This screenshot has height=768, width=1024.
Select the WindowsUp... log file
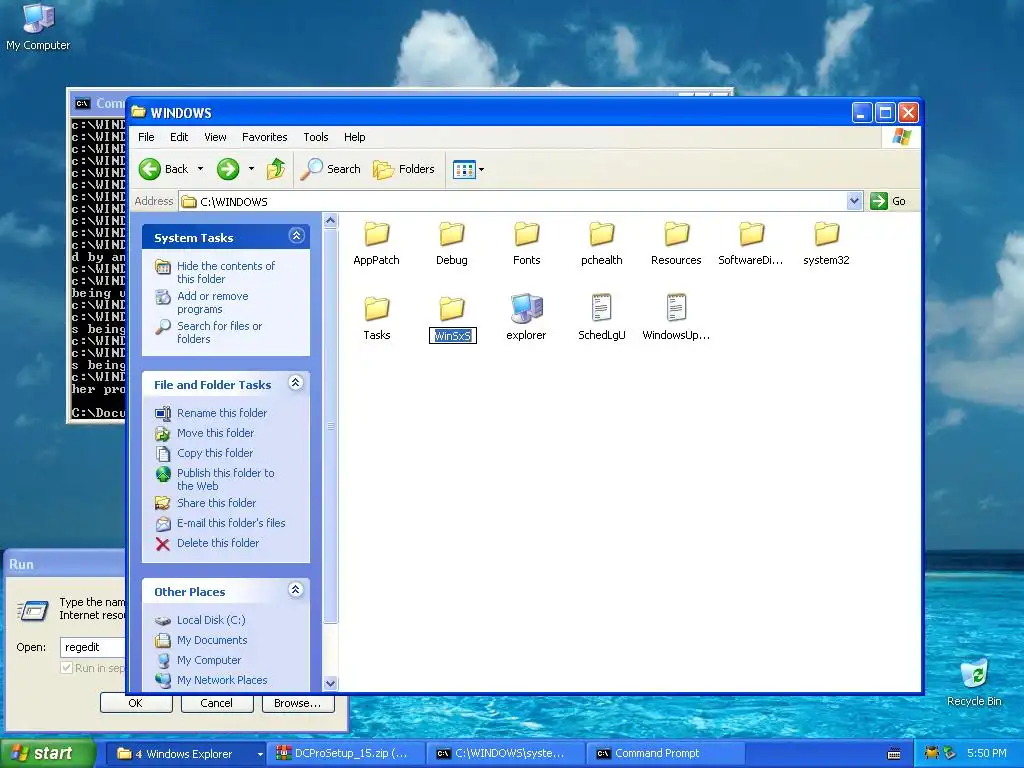[x=676, y=318]
